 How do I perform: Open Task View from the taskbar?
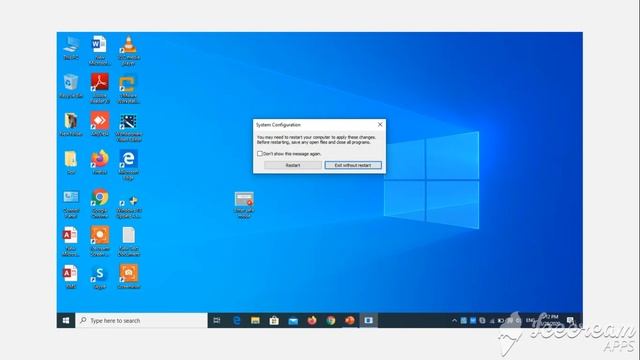point(217,320)
